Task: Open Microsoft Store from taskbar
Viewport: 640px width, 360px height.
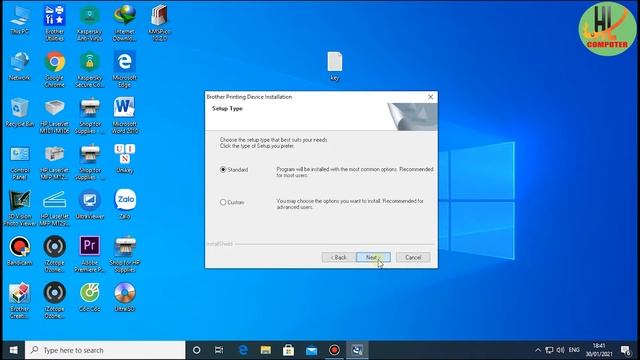Action: 289,350
